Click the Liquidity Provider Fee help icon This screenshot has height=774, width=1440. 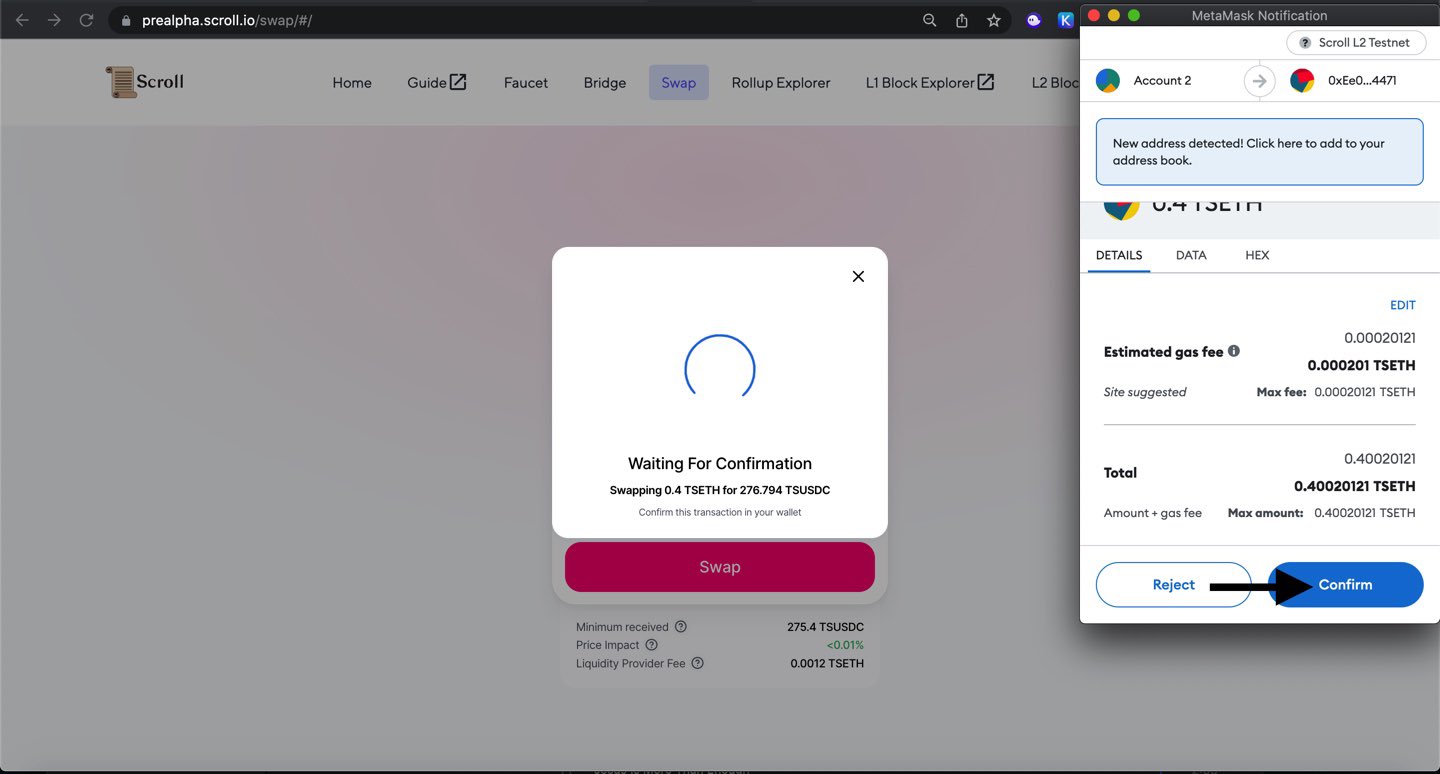[x=698, y=663]
